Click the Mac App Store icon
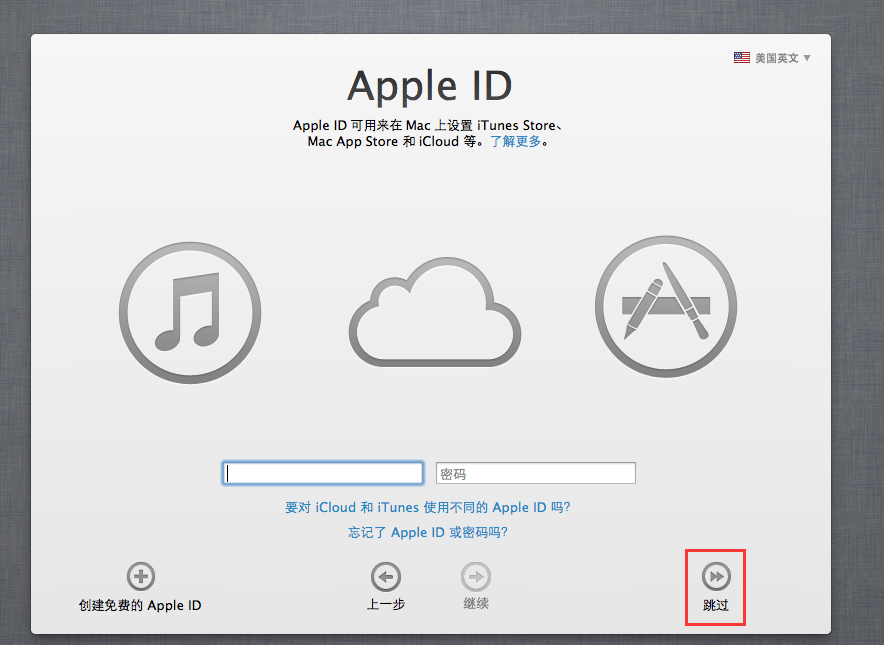The image size is (884, 645). point(666,307)
